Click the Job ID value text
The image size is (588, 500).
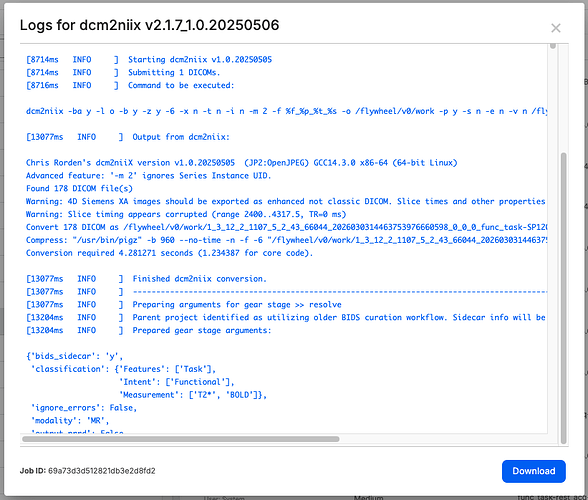(102, 471)
